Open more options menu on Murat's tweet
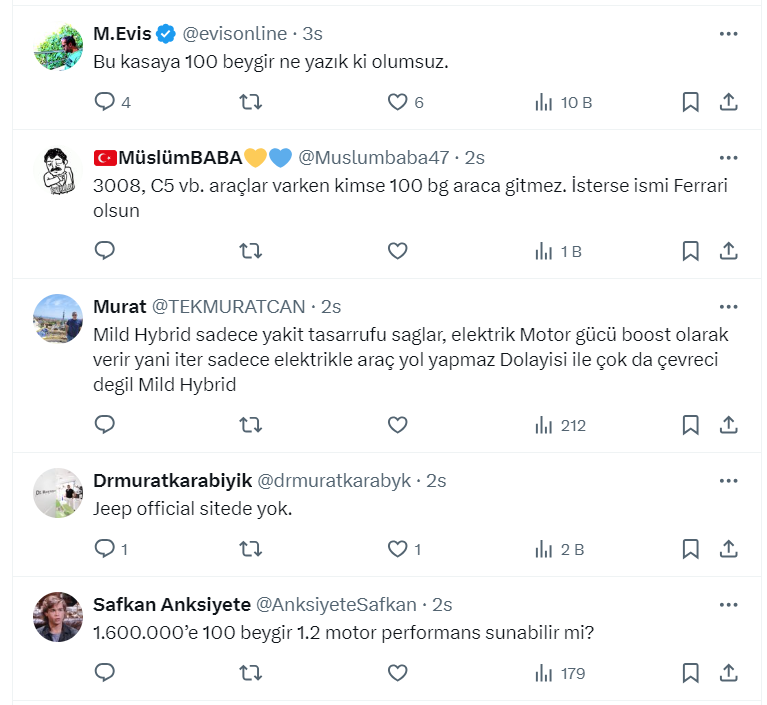This screenshot has height=705, width=767. point(729,306)
